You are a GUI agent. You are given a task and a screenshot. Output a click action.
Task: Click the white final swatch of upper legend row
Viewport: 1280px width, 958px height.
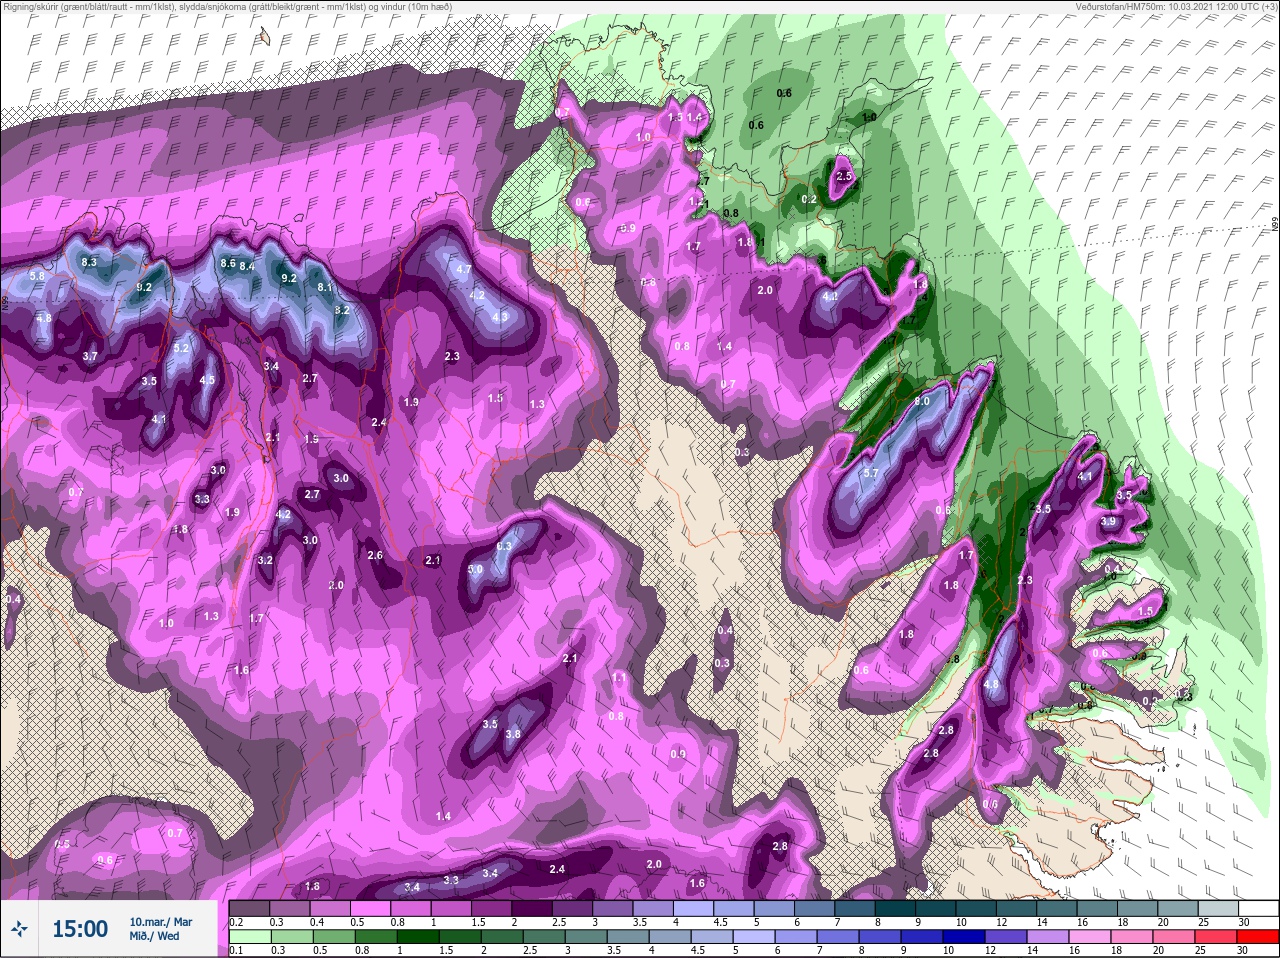[1257, 908]
